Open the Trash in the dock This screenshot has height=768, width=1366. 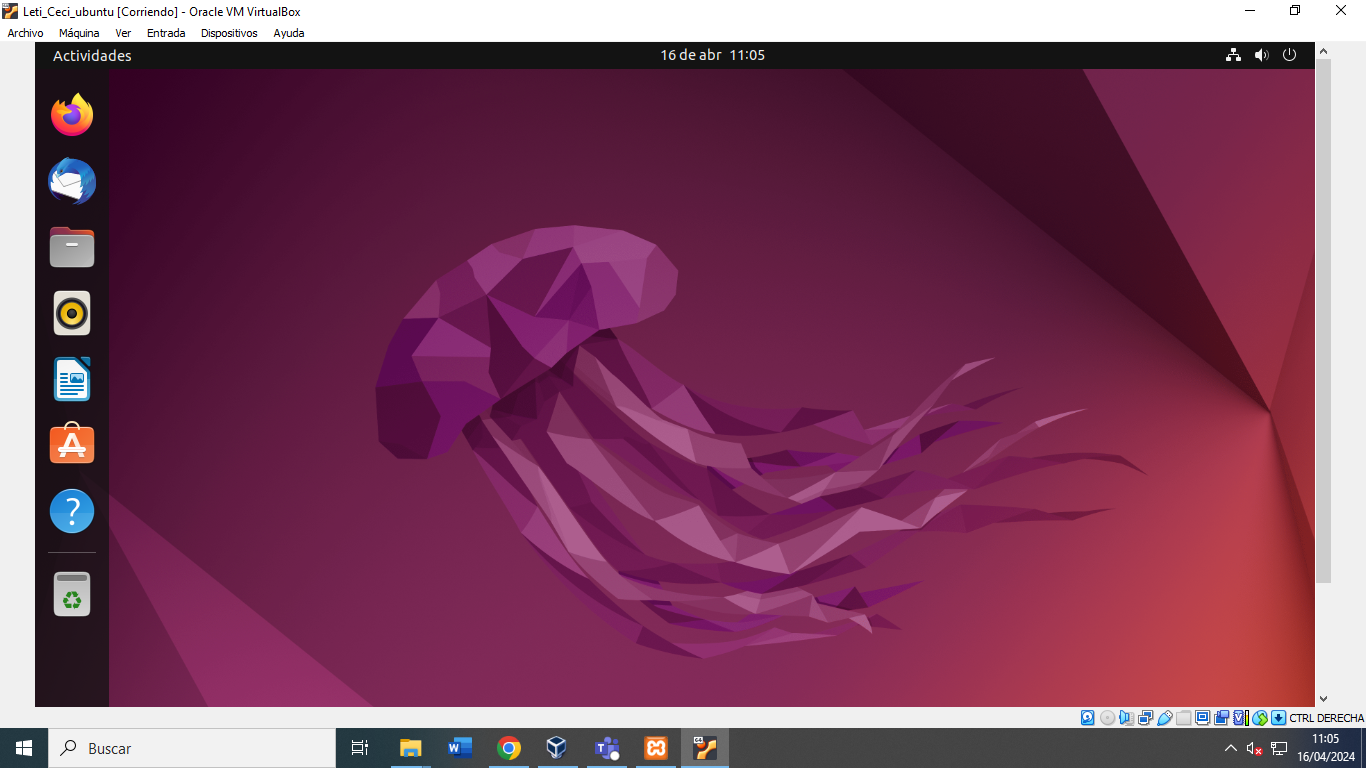point(72,594)
